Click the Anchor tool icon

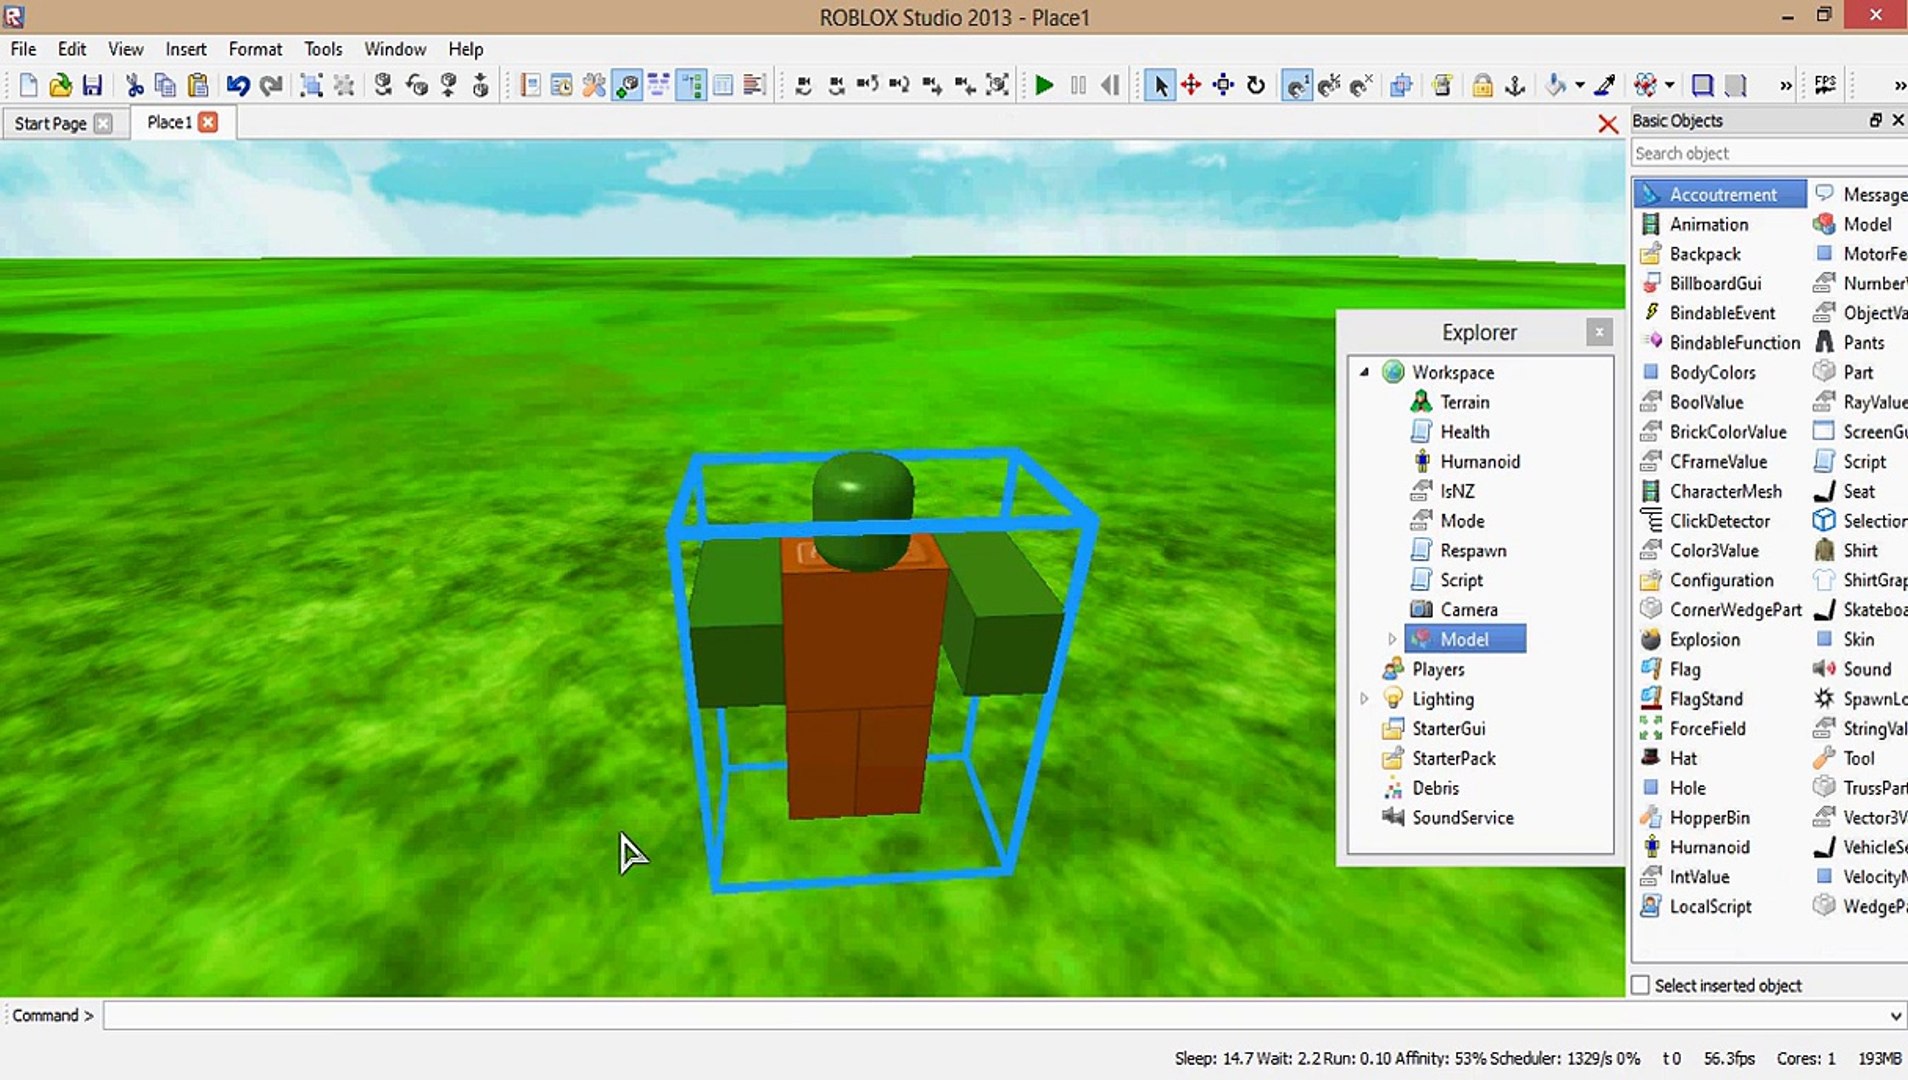pos(1515,86)
